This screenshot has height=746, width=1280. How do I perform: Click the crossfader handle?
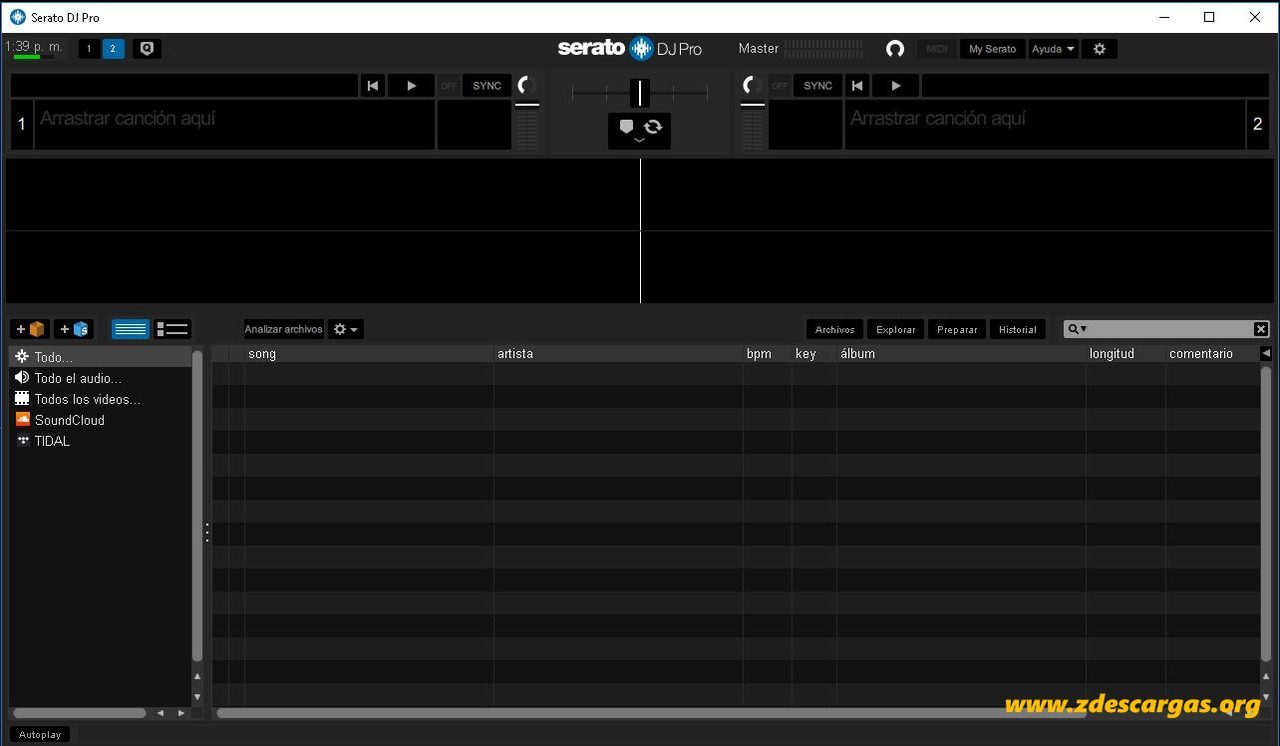640,93
